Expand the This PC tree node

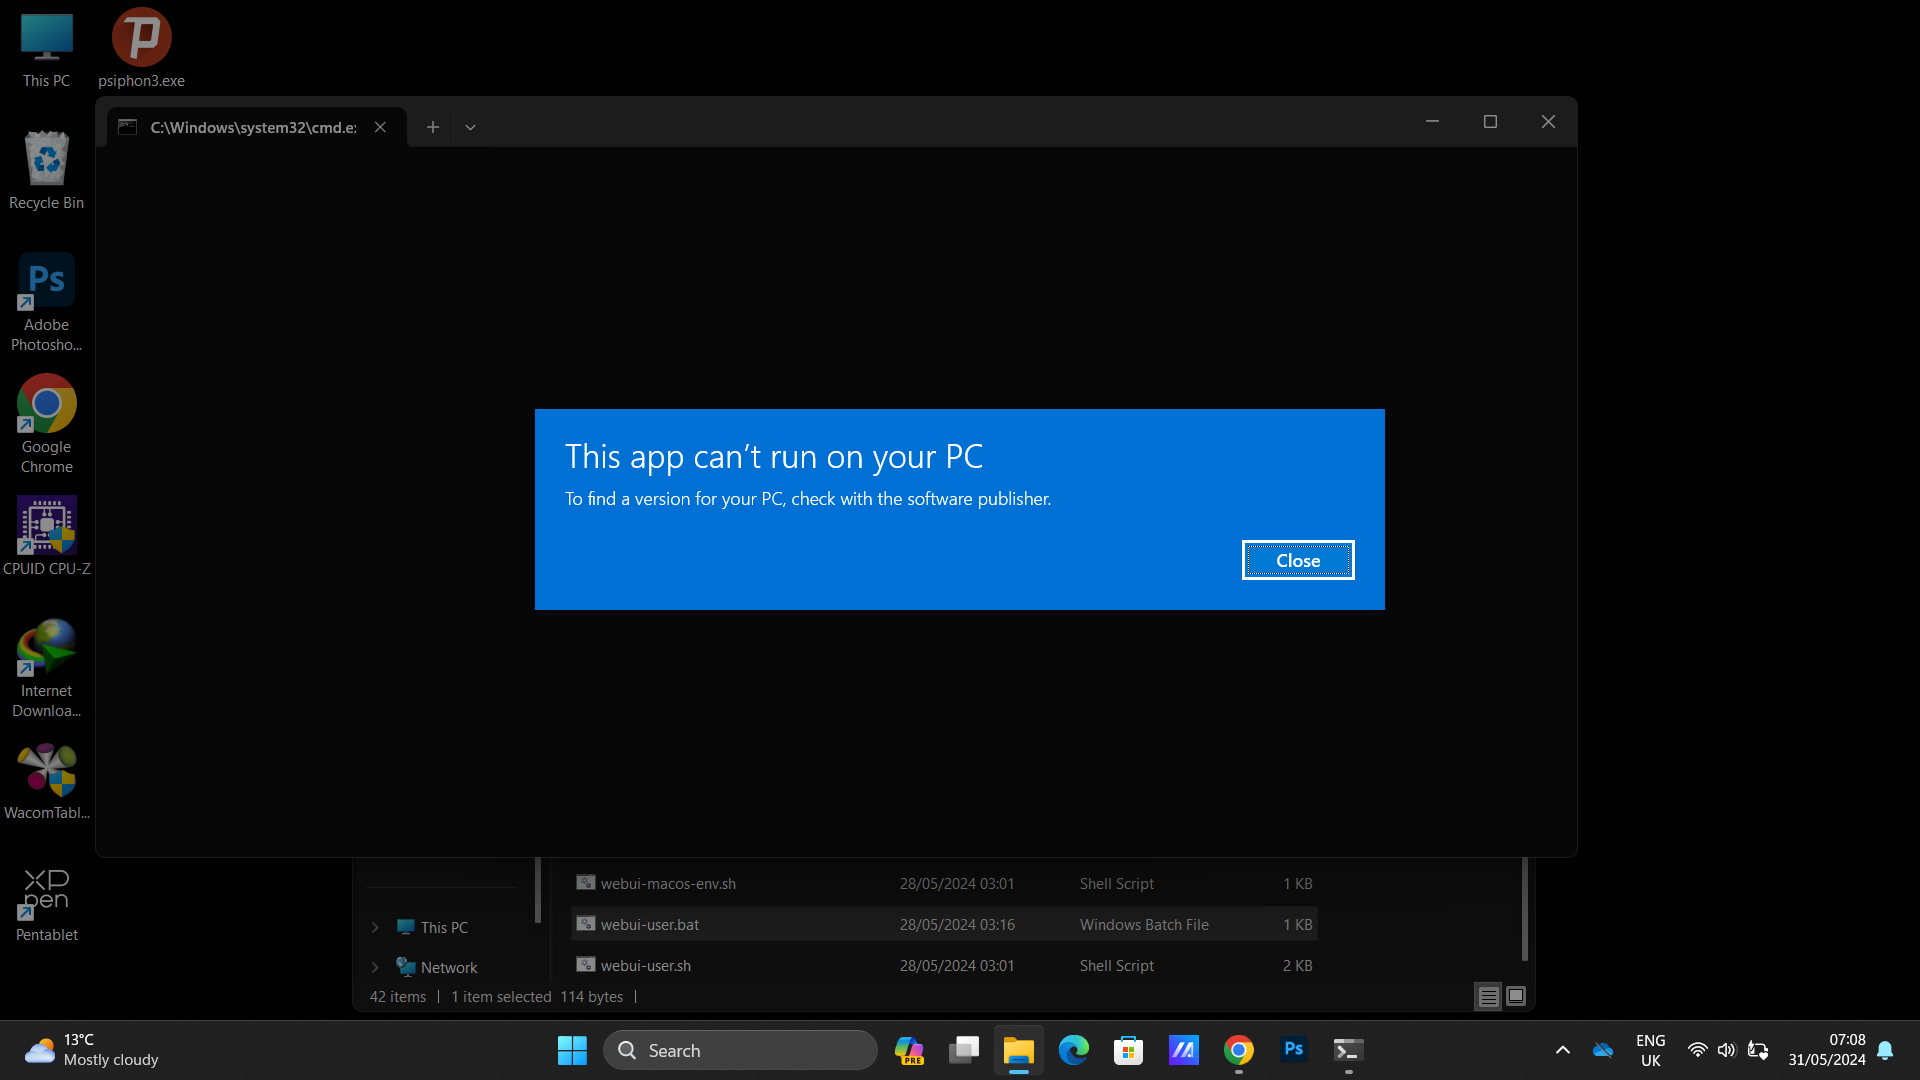(x=375, y=927)
